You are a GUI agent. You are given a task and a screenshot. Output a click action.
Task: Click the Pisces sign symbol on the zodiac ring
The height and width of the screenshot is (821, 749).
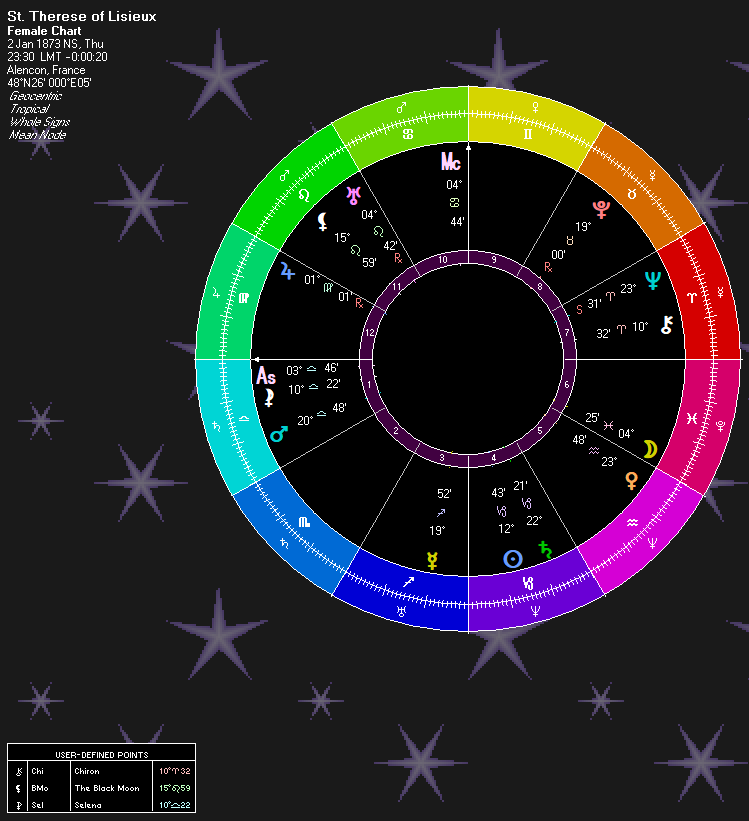[692, 418]
